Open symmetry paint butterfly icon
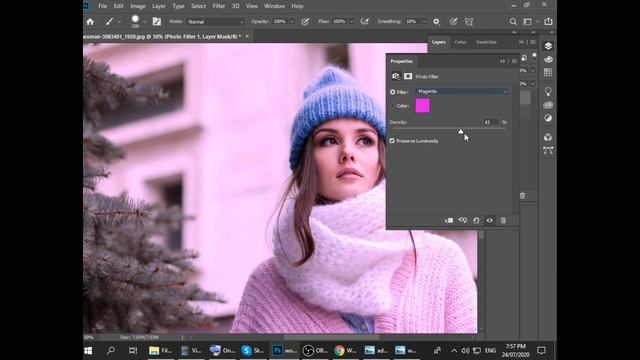This screenshot has height=360, width=640. 469,22
